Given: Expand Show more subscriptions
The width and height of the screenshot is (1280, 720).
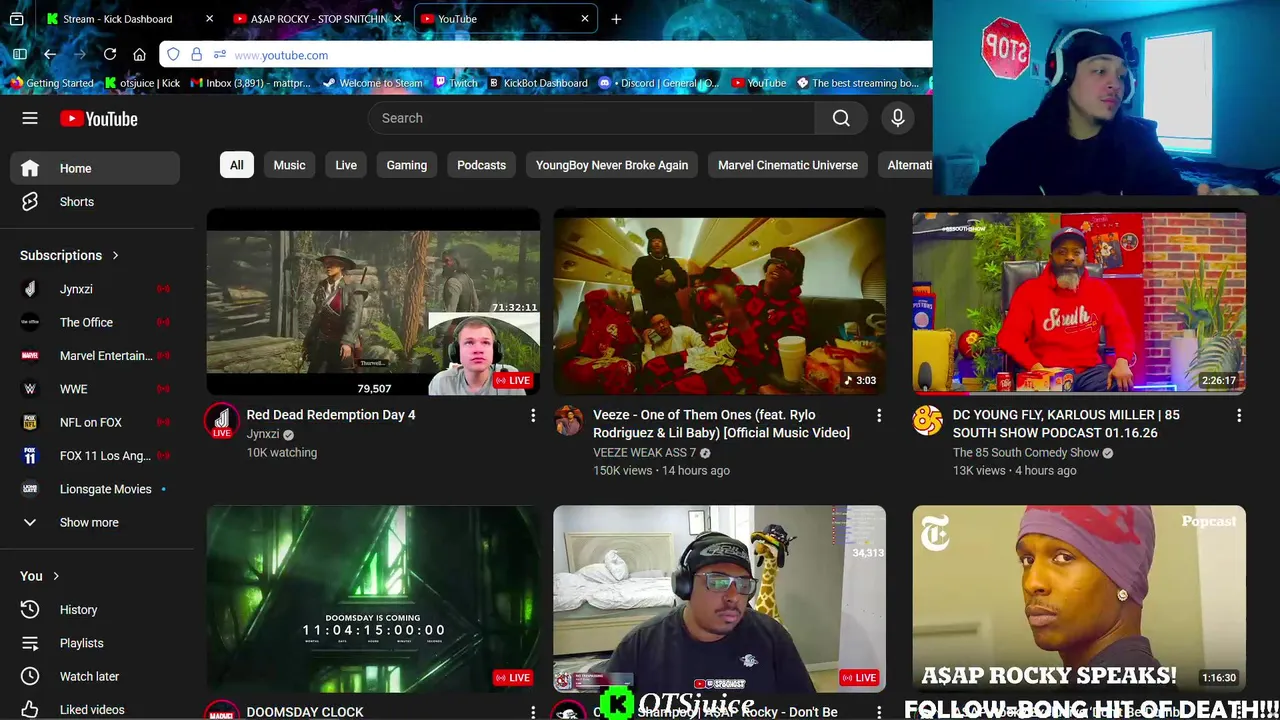Looking at the screenshot, I should (95, 522).
